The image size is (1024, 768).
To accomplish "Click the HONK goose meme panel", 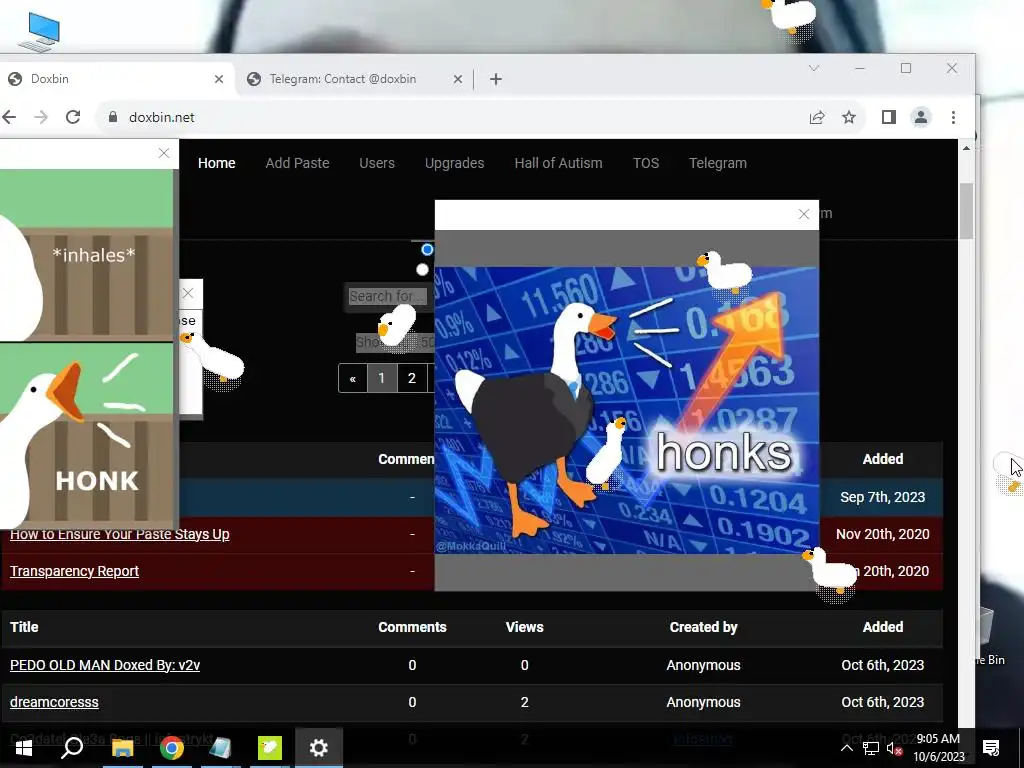I will [88, 435].
